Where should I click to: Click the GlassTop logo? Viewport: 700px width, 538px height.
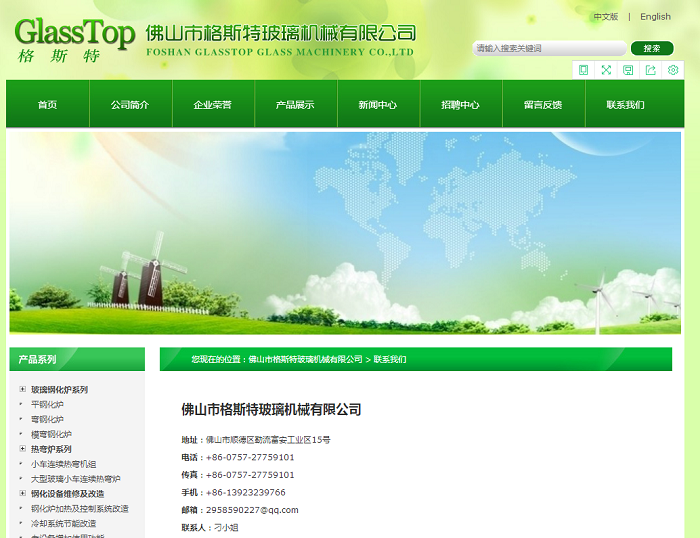pyautogui.click(x=74, y=40)
